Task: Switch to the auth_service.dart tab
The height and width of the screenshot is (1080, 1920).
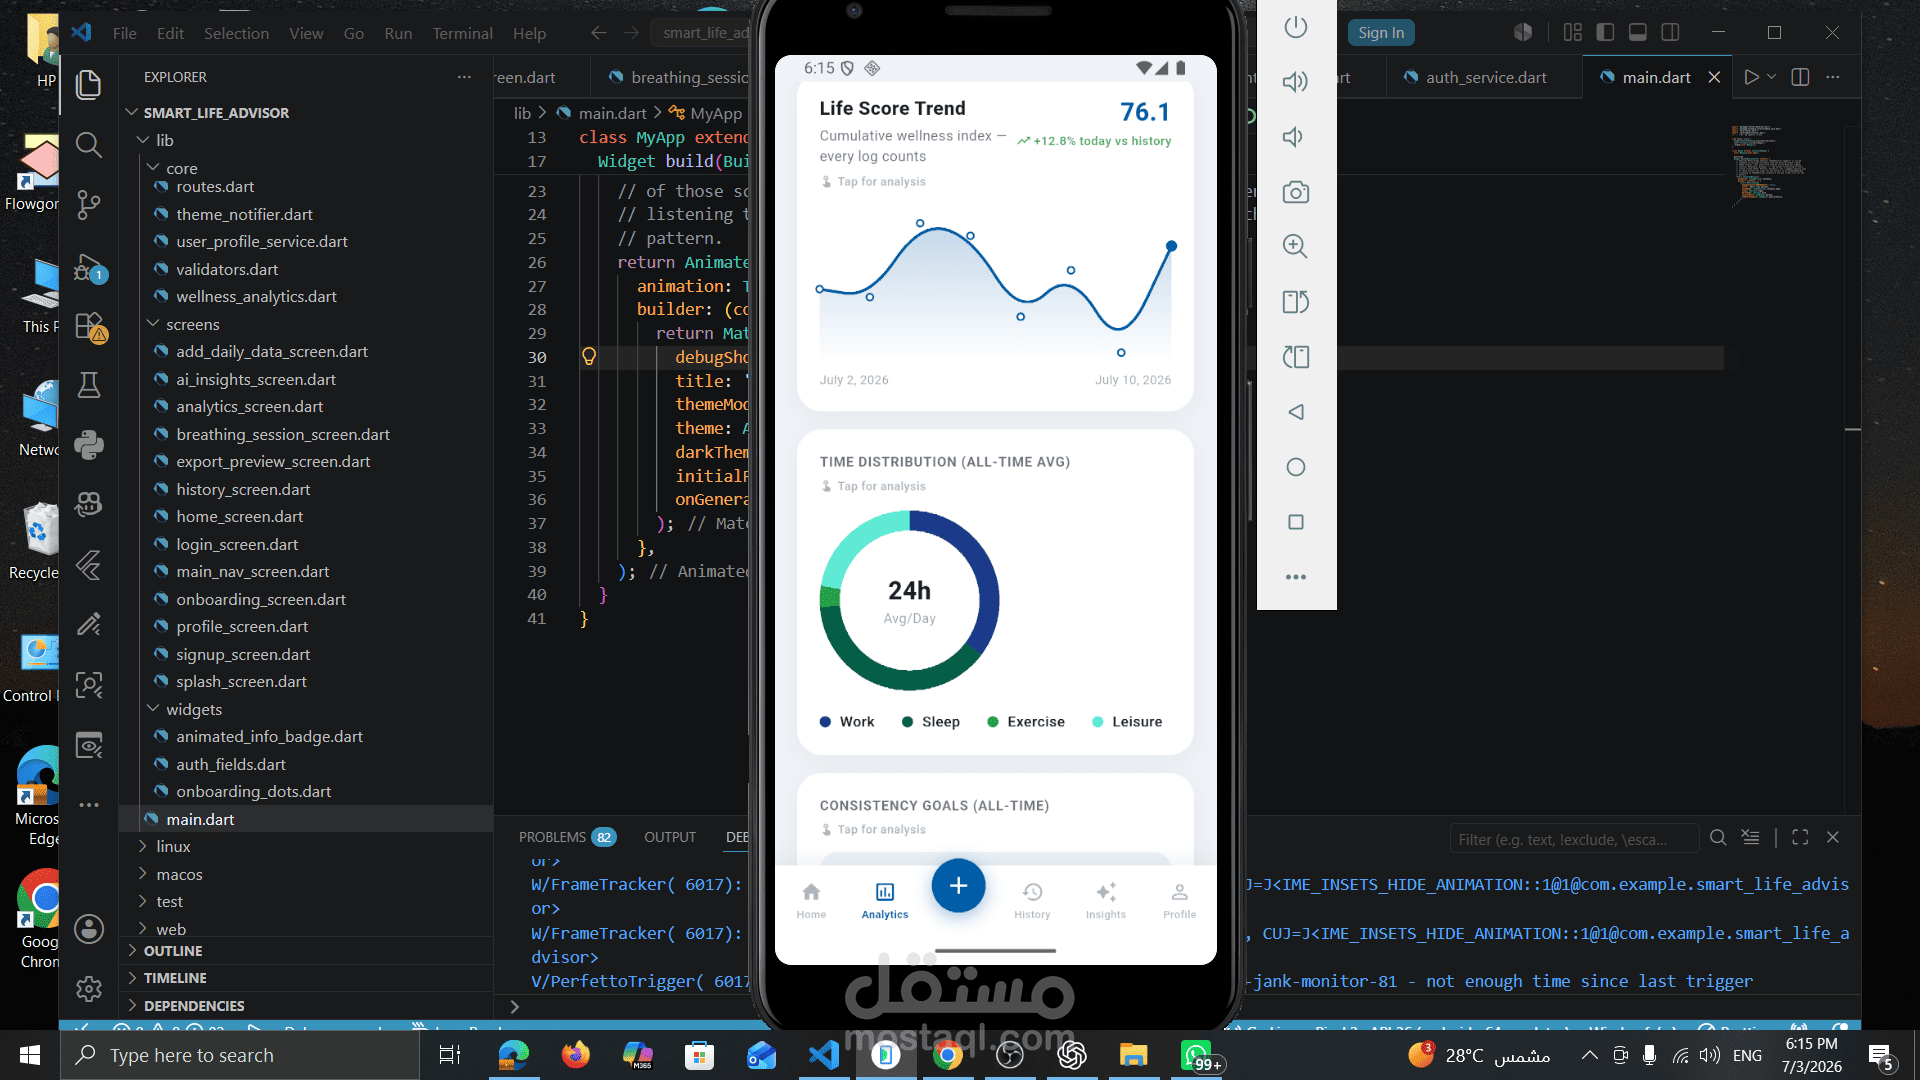Action: (1485, 77)
